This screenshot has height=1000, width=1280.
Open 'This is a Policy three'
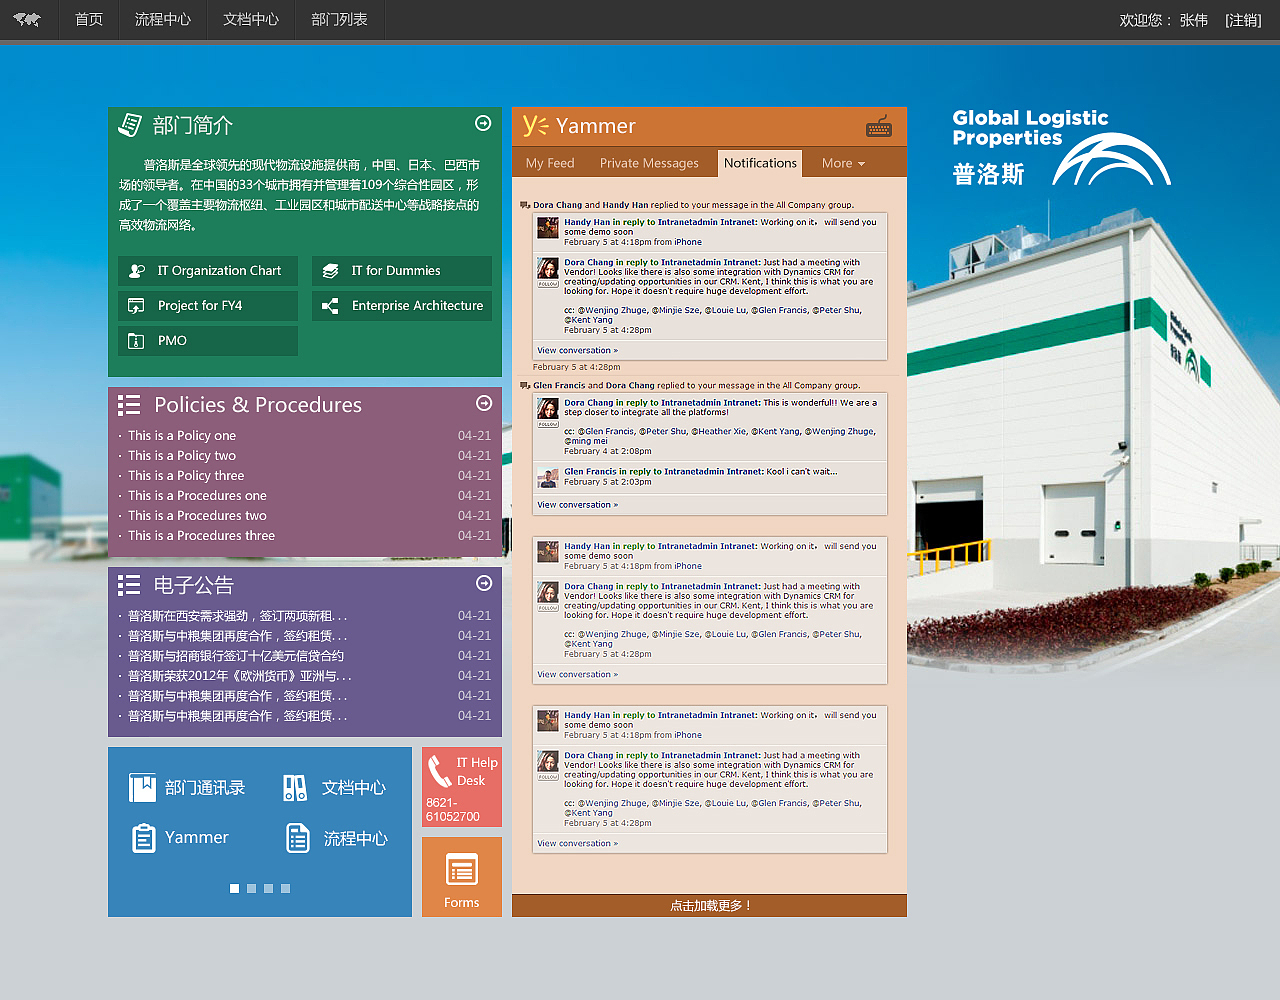pos(186,476)
